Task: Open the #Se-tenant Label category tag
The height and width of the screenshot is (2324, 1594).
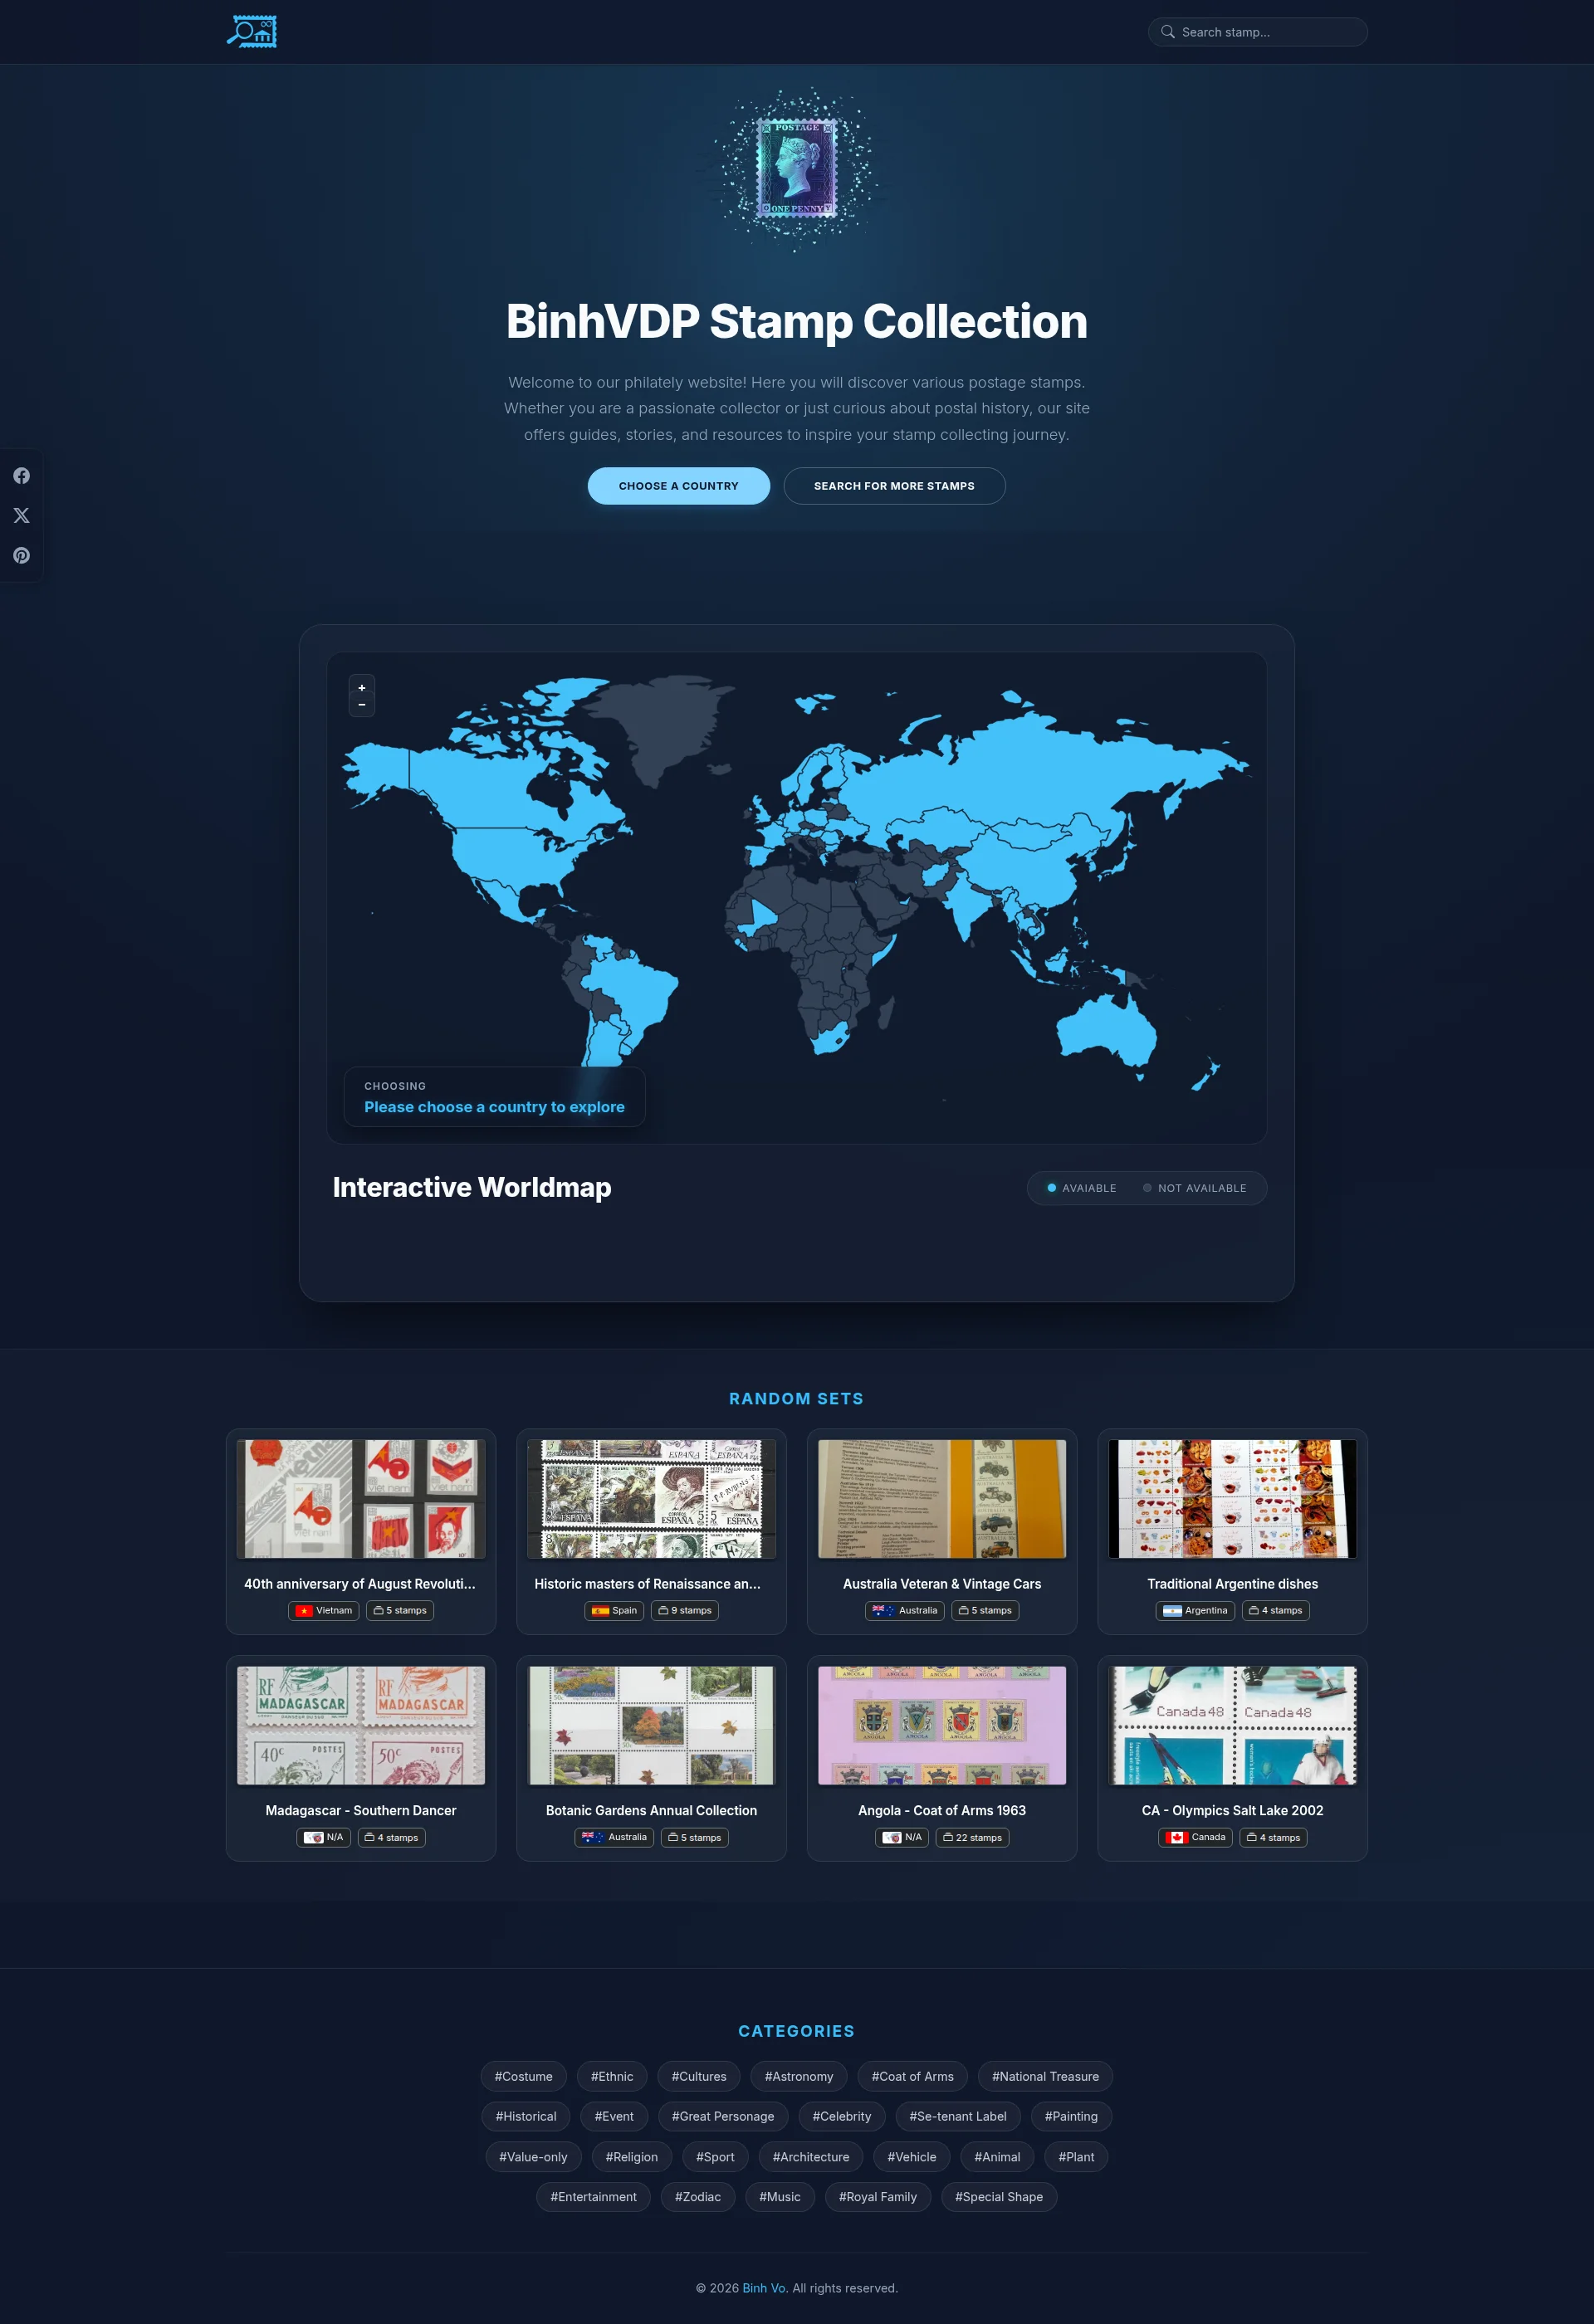Action: click(x=958, y=2116)
